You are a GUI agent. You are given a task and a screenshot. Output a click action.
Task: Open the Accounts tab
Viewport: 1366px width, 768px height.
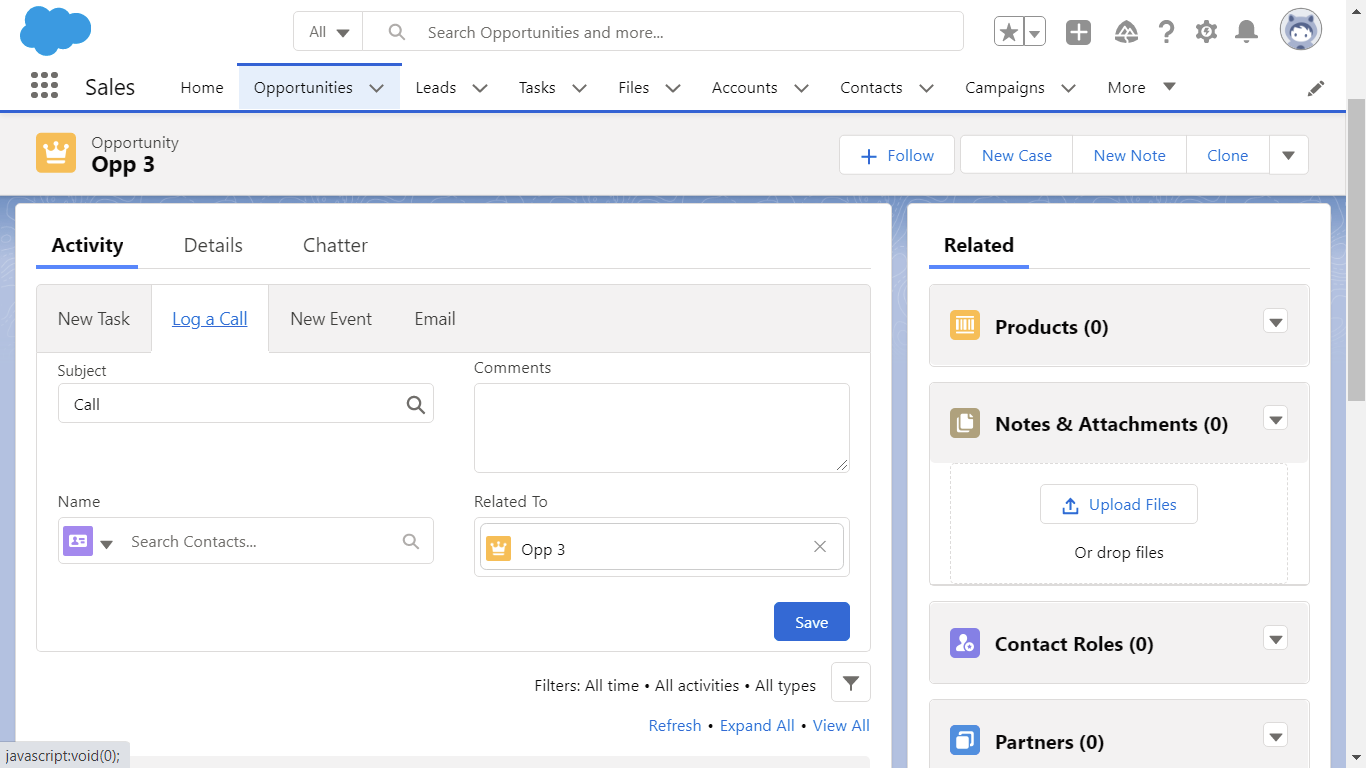745,87
